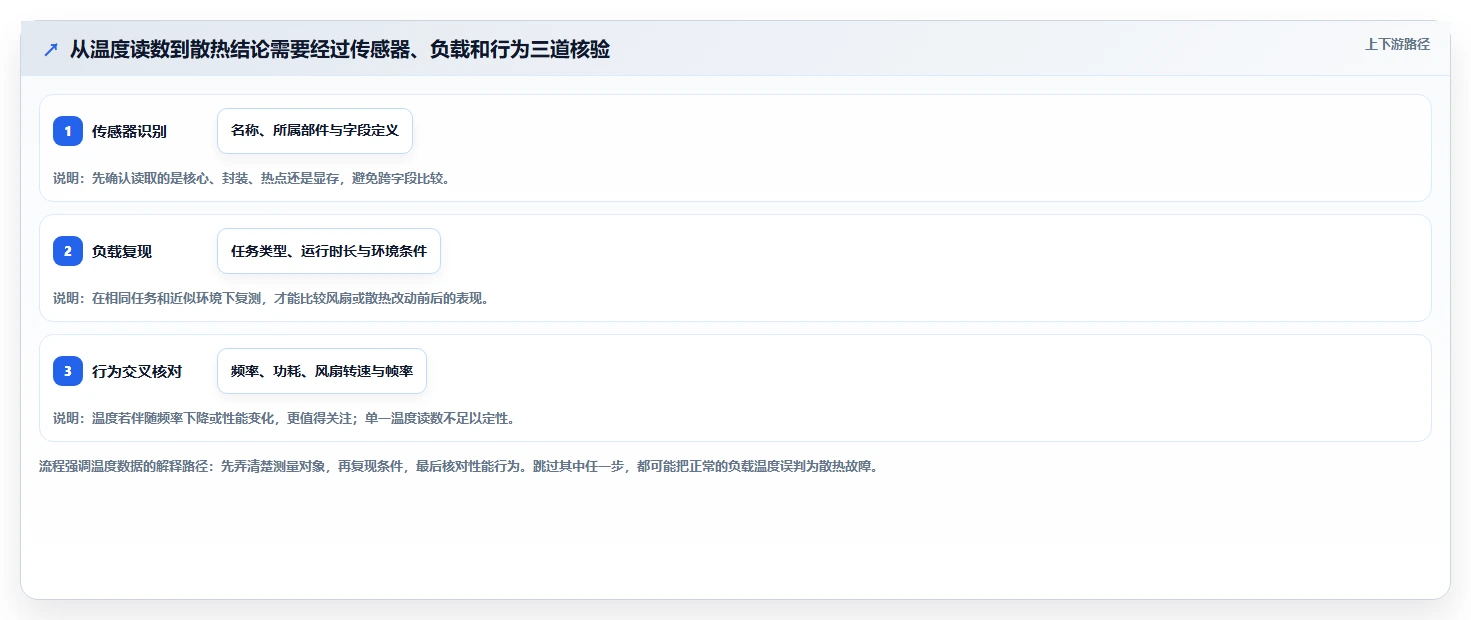Open the 任务类型、运行时长与环境条件 chip

(329, 251)
